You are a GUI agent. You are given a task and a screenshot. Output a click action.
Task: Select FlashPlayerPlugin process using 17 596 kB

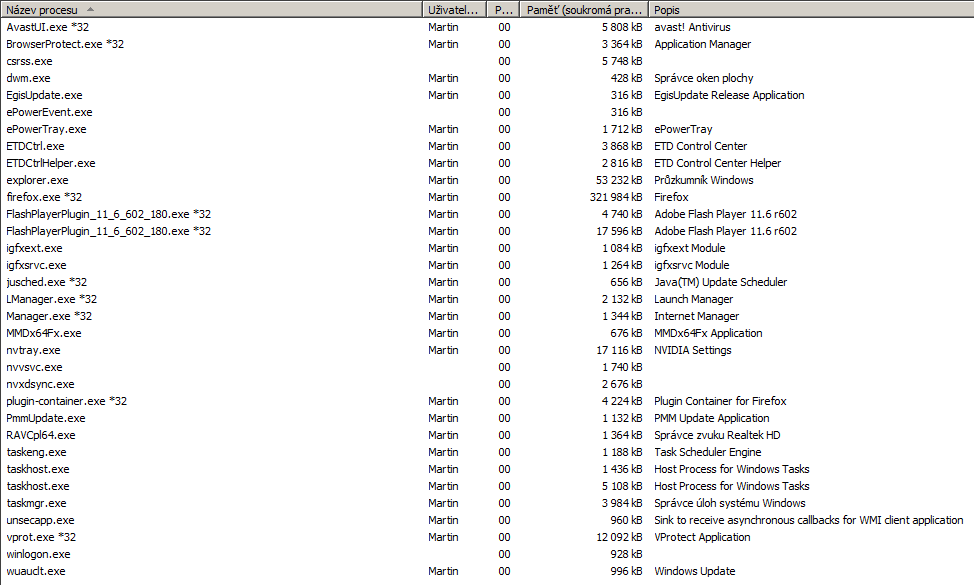click(x=109, y=231)
